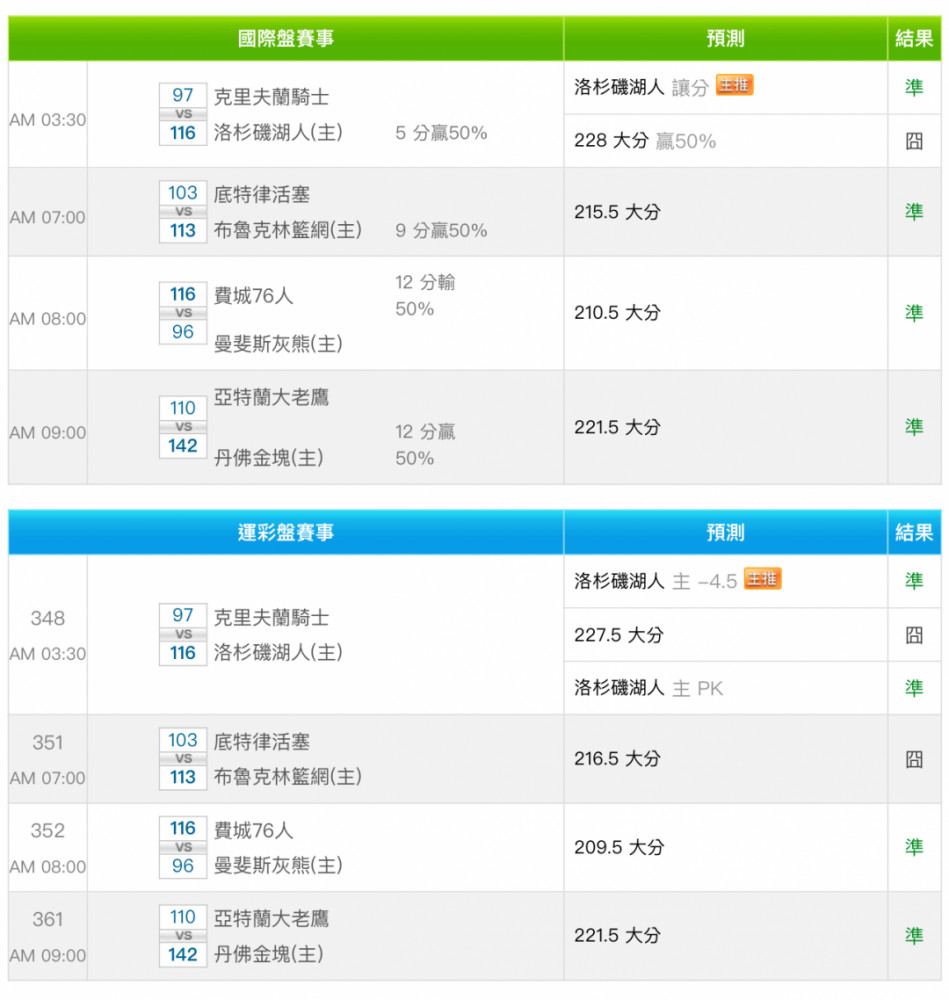
Task: Click 布魯克林籃網(主) in the 國際盤 table
Action: click(288, 230)
